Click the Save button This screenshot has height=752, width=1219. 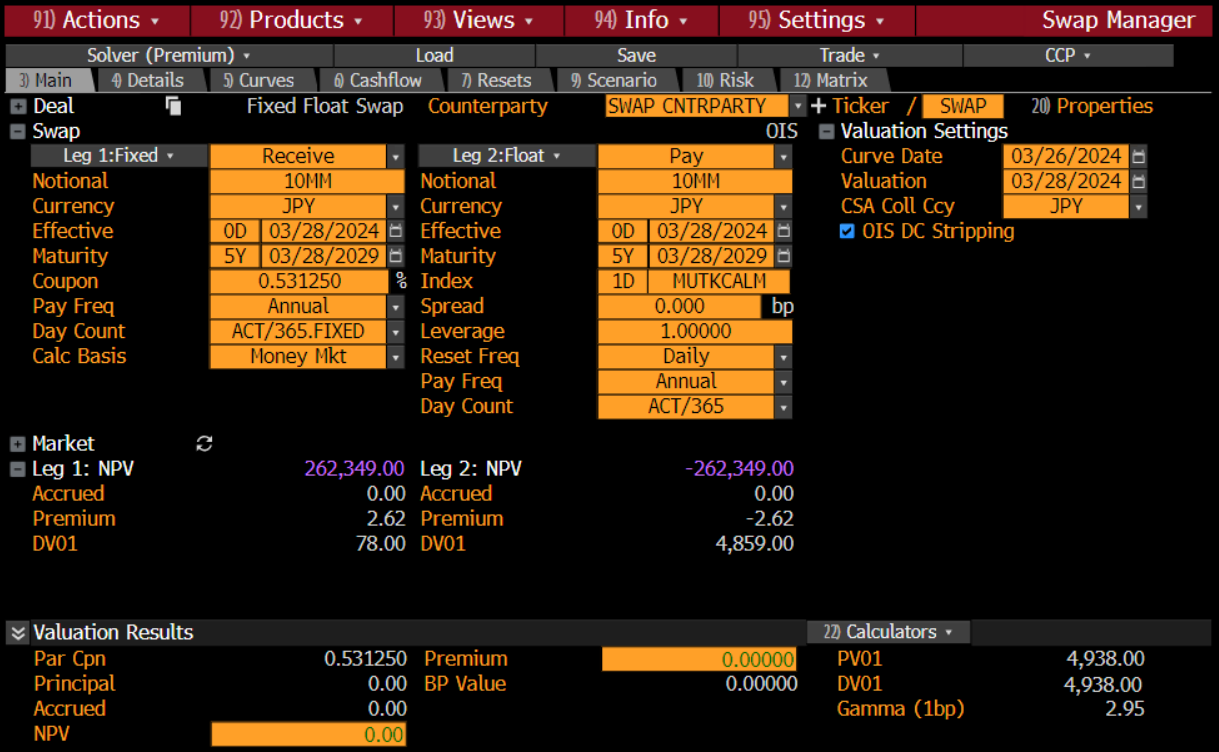point(636,55)
